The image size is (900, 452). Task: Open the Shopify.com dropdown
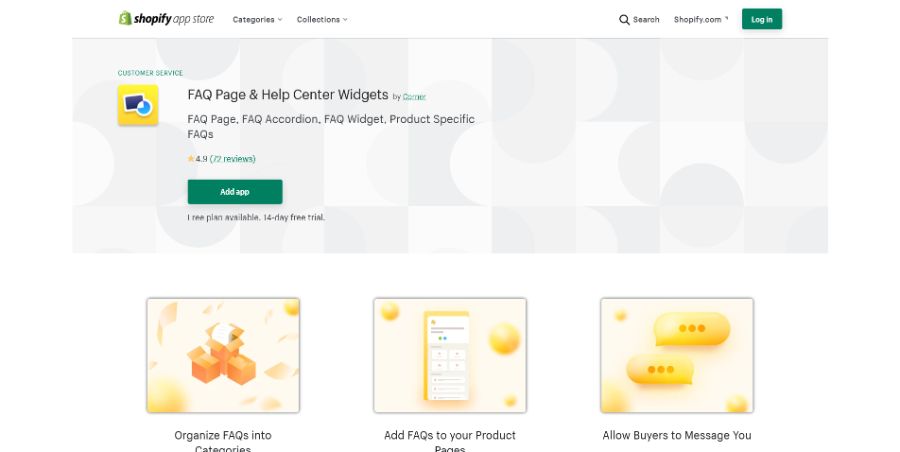(x=701, y=20)
